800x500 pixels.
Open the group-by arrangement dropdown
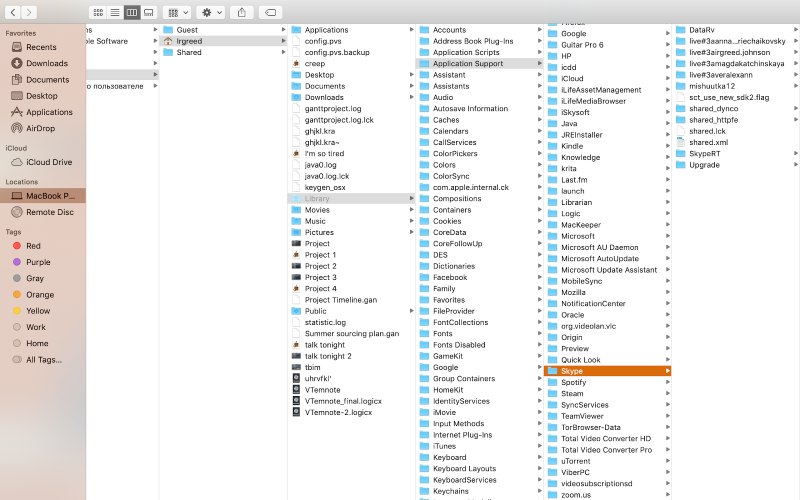pos(178,12)
